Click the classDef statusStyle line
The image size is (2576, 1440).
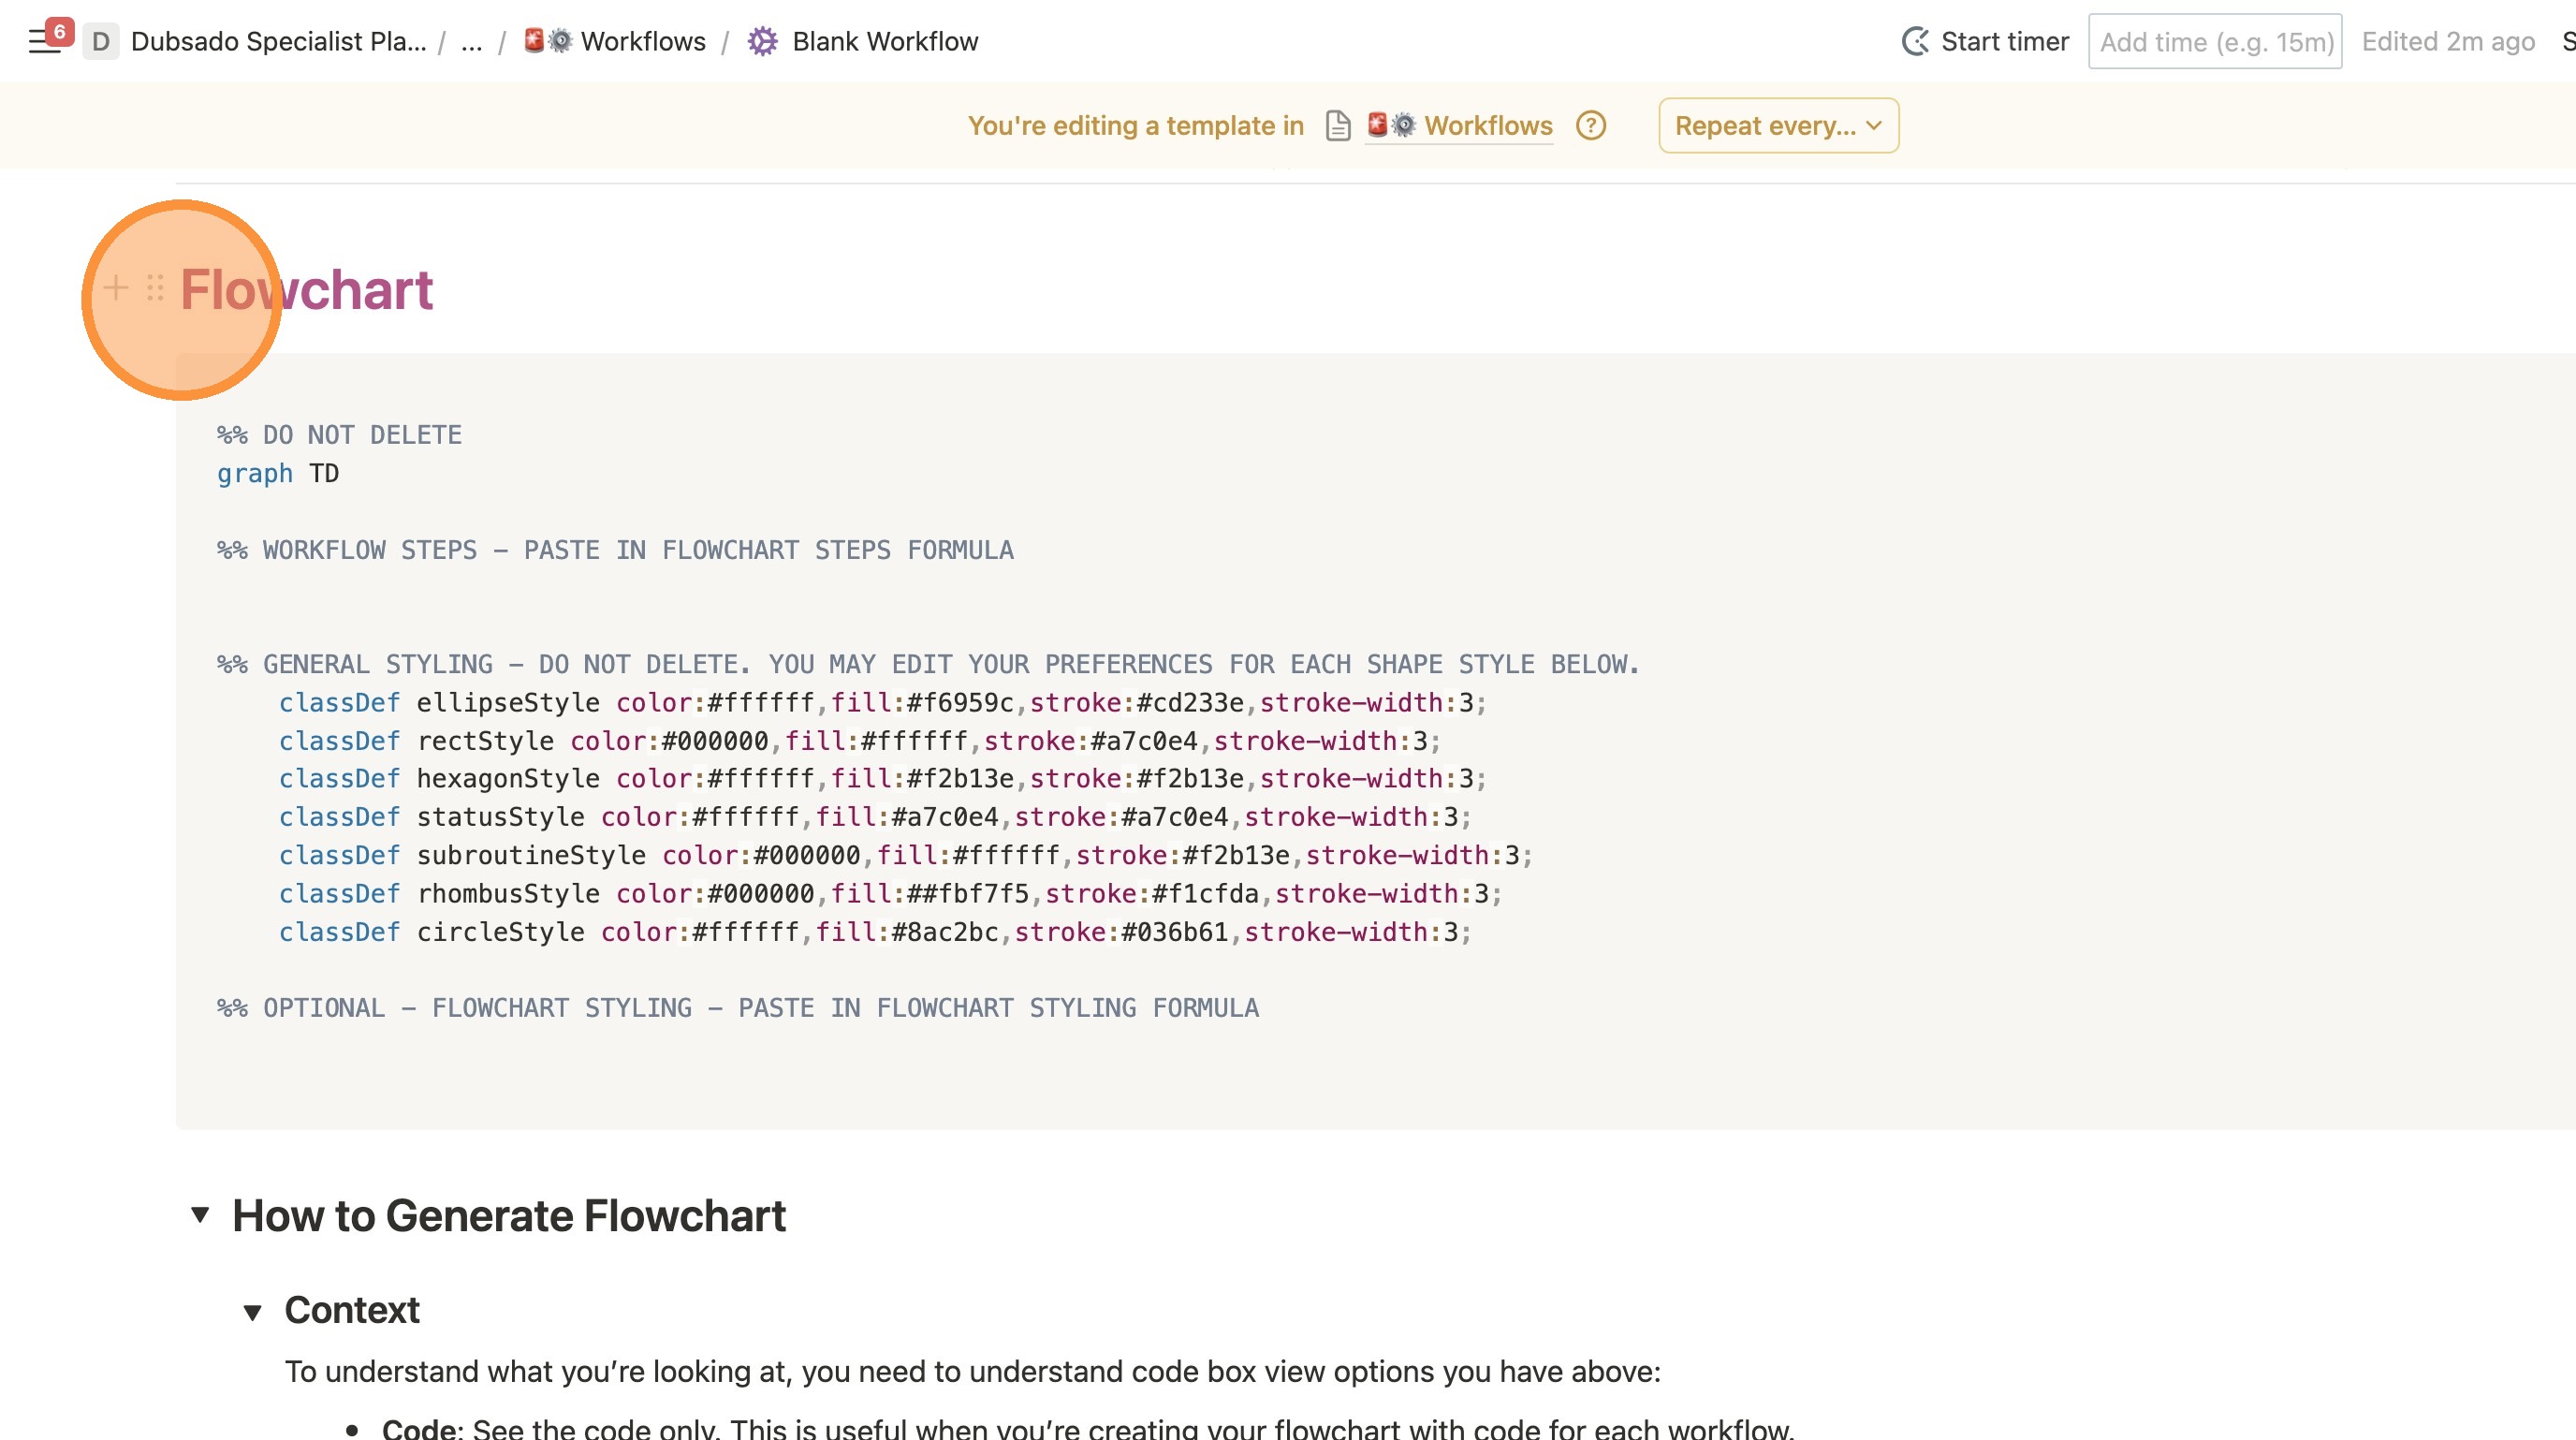pyautogui.click(x=875, y=817)
